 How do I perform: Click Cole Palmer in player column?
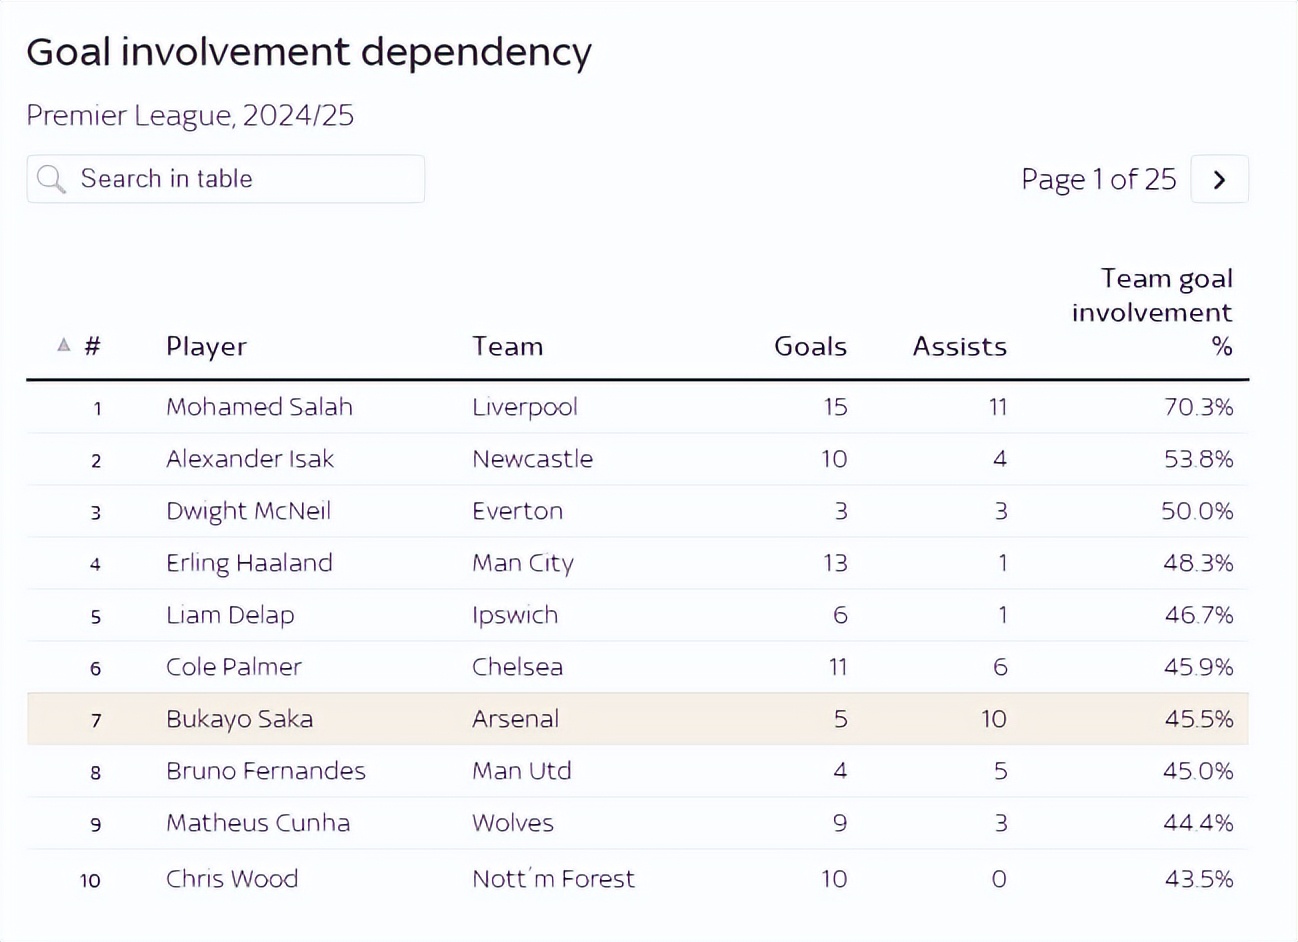tap(234, 667)
